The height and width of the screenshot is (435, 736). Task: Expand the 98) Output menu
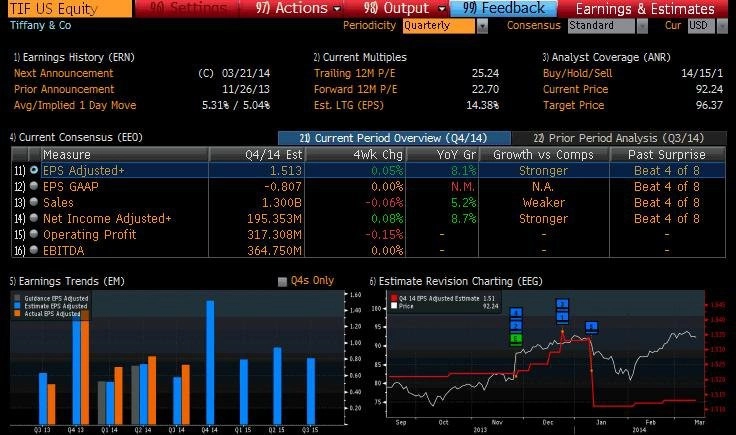coord(404,8)
